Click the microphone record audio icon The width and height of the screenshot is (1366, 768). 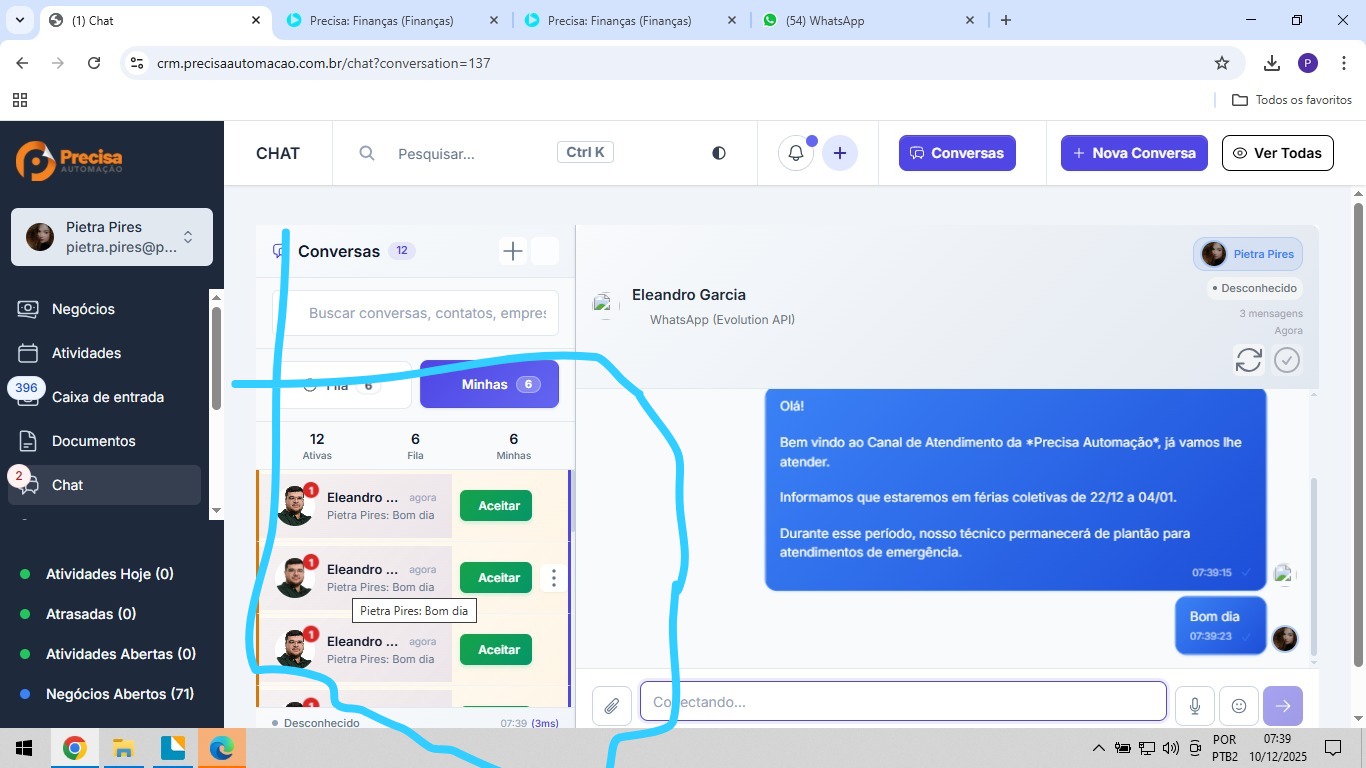click(1194, 706)
